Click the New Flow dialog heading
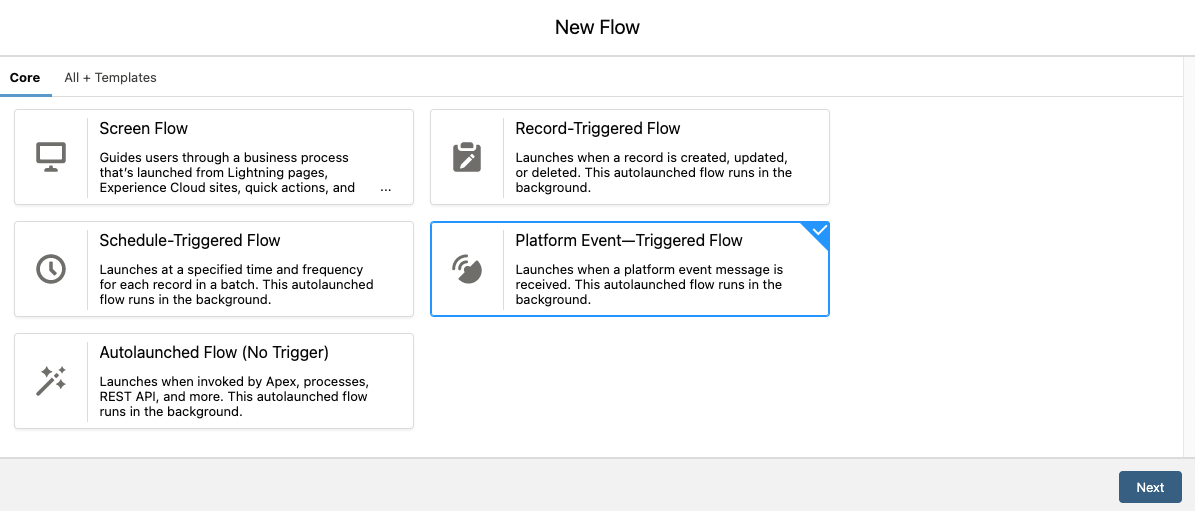This screenshot has width=1195, height=511. [597, 27]
